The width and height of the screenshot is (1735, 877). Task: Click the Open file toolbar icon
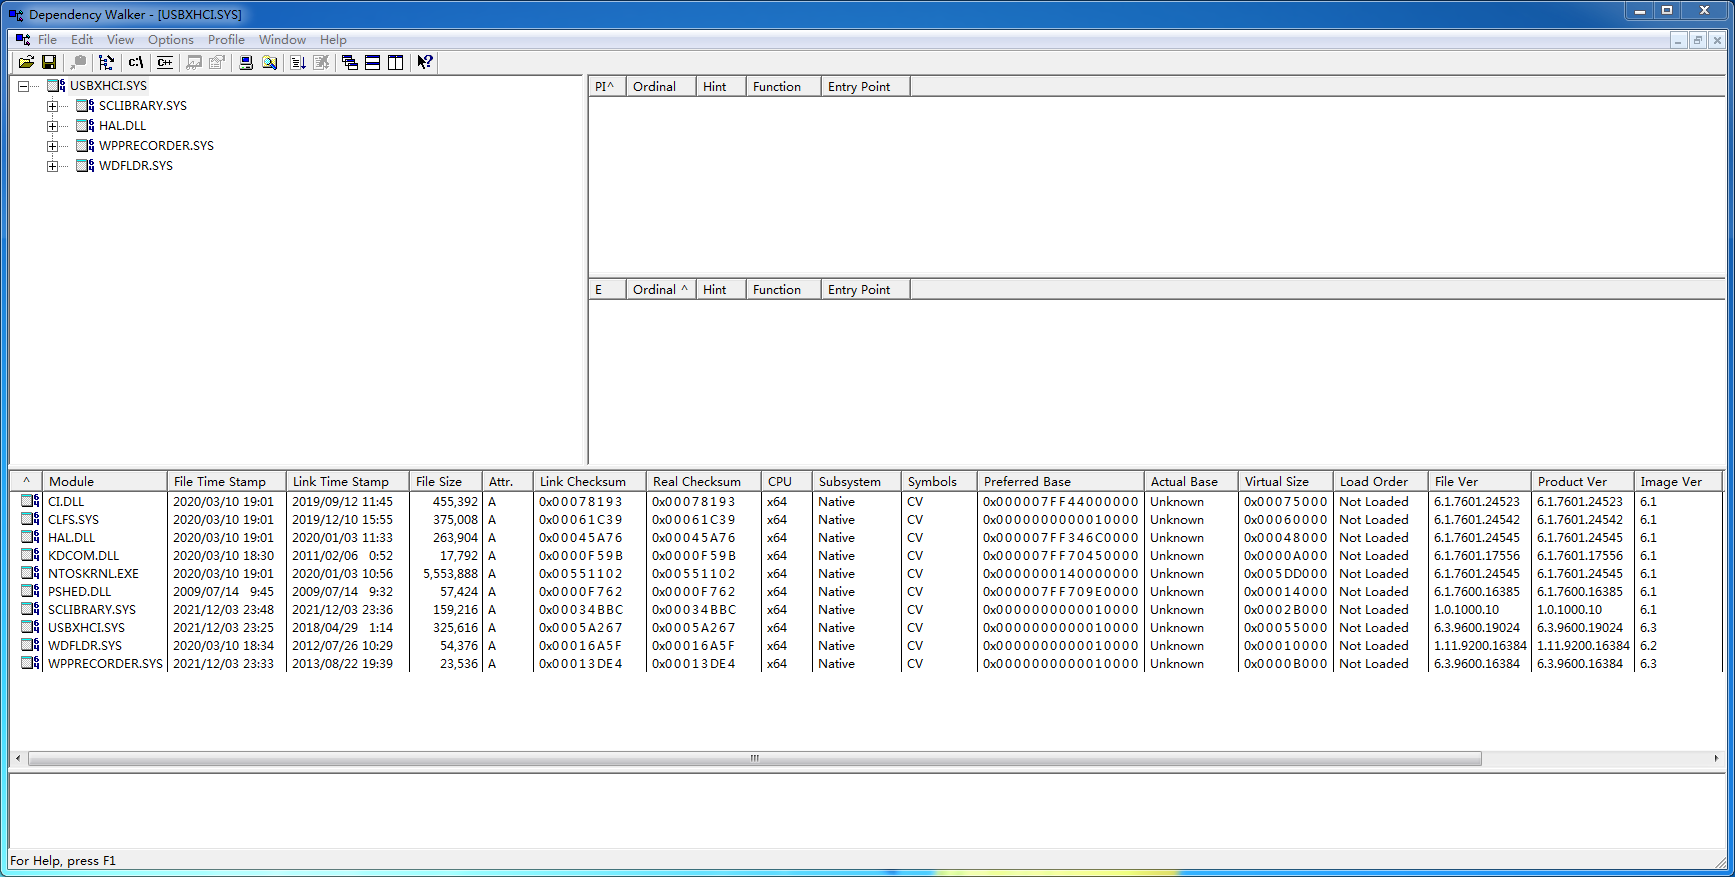(x=26, y=62)
